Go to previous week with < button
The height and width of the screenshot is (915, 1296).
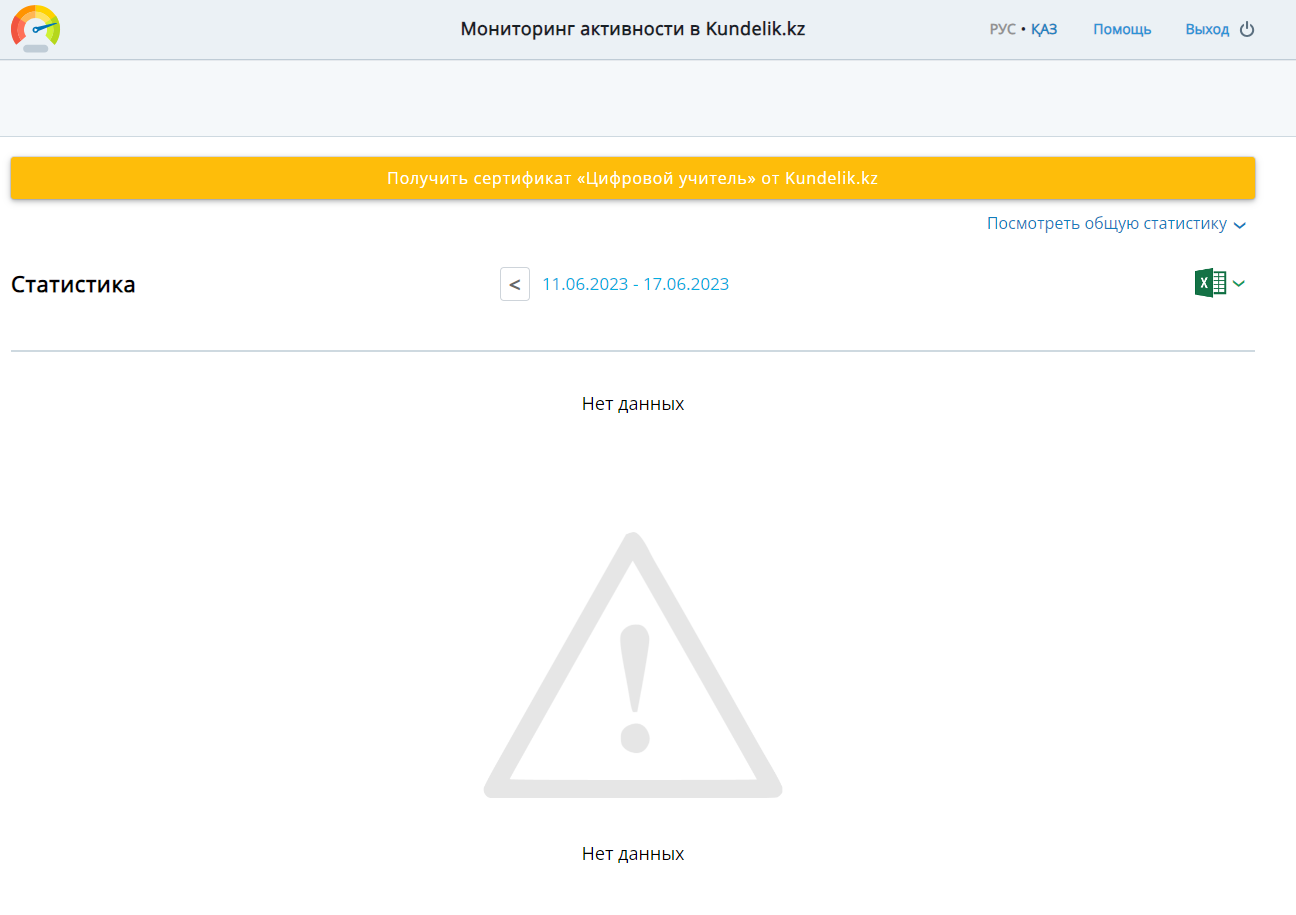coord(515,284)
